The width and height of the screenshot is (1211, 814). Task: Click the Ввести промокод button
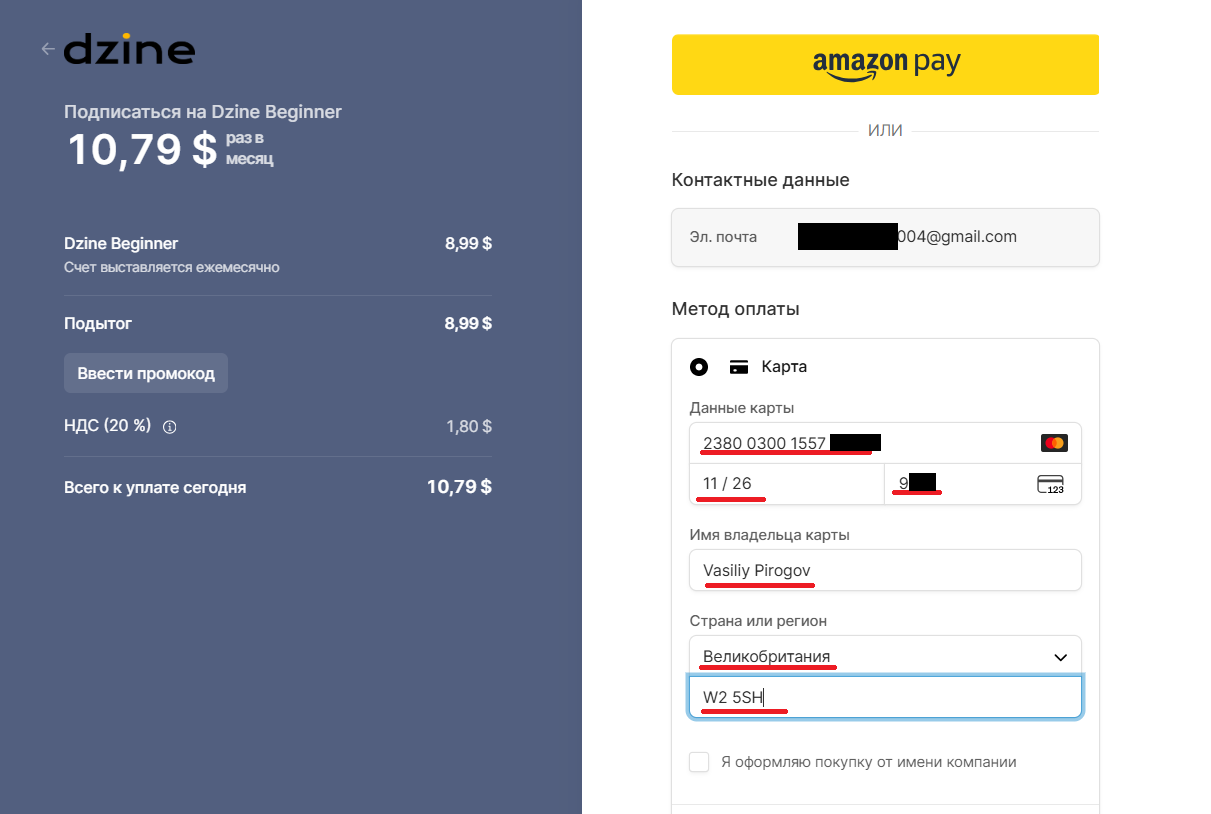pyautogui.click(x=146, y=373)
